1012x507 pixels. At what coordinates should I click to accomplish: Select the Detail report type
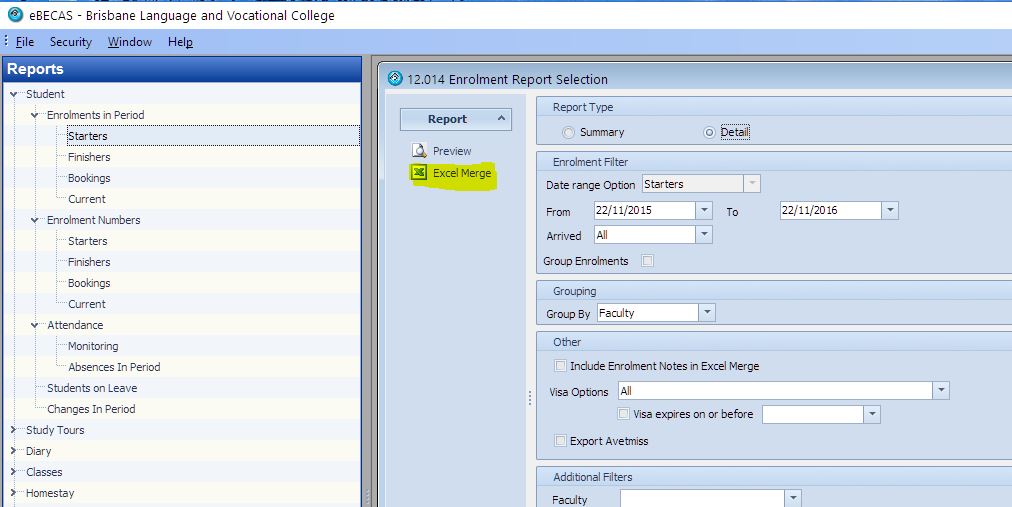[710, 132]
